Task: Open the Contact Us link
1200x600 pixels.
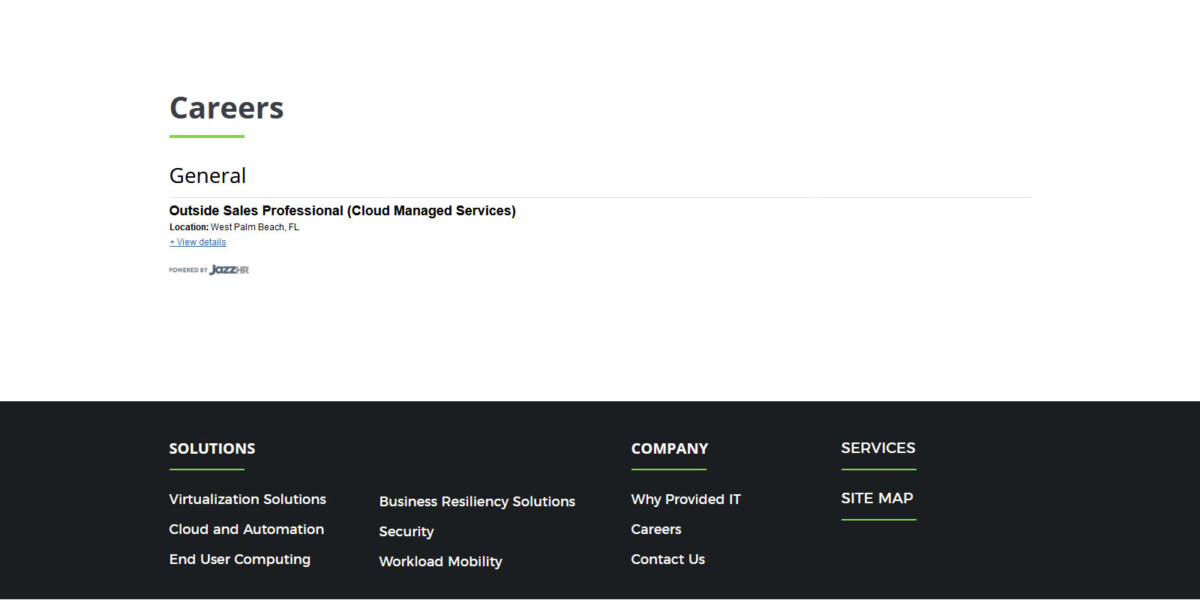Action: [667, 559]
